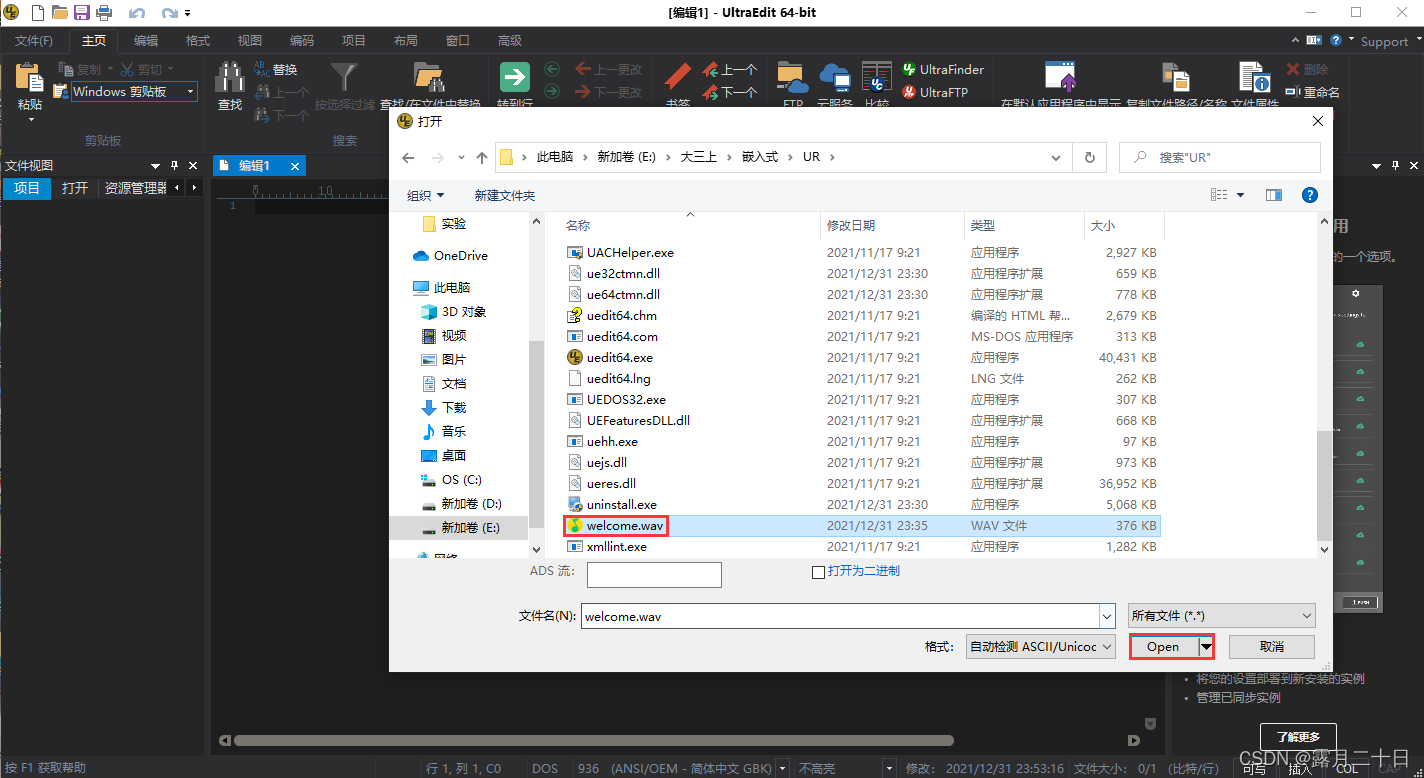The height and width of the screenshot is (778, 1424).
Task: Launch the 比较 (Compare) tool
Action: point(875,76)
